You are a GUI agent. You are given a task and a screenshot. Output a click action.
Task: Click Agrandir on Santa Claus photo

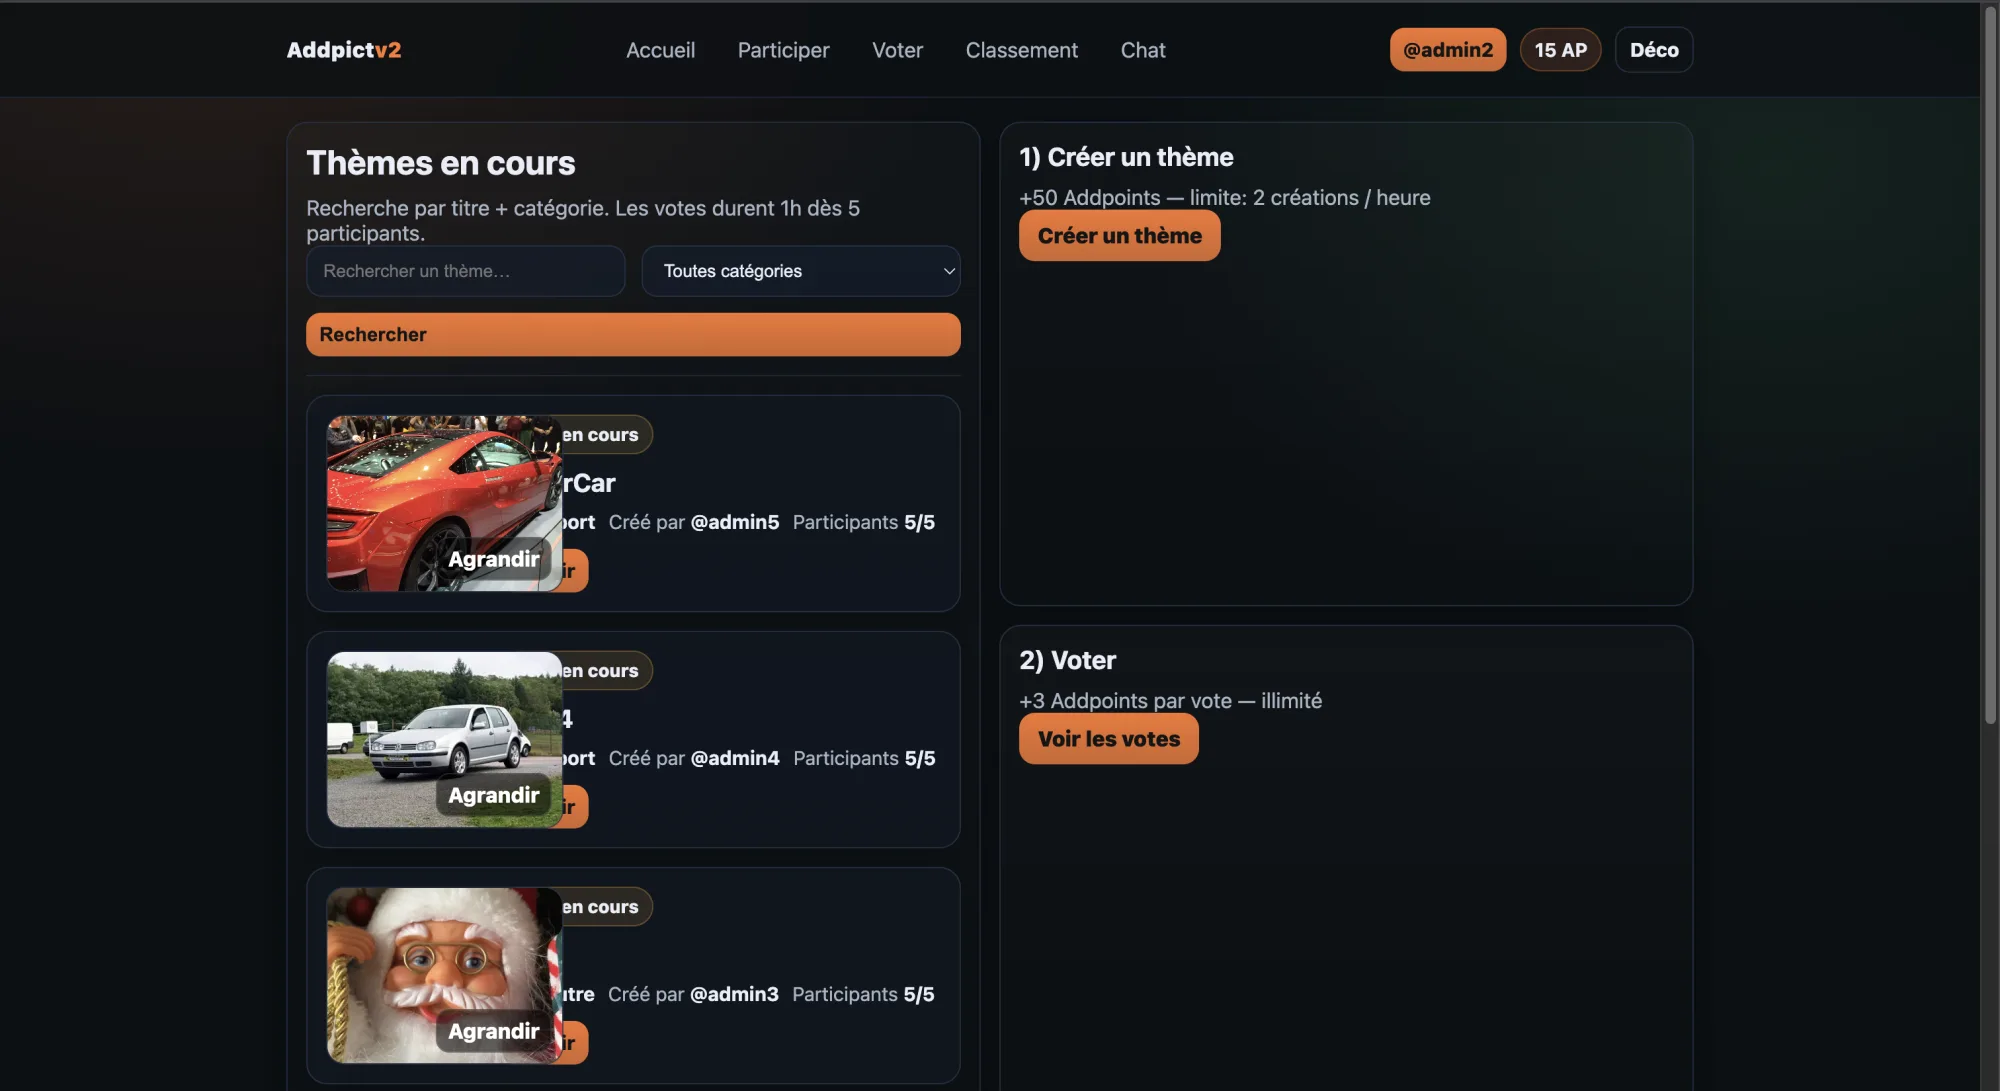493,1031
